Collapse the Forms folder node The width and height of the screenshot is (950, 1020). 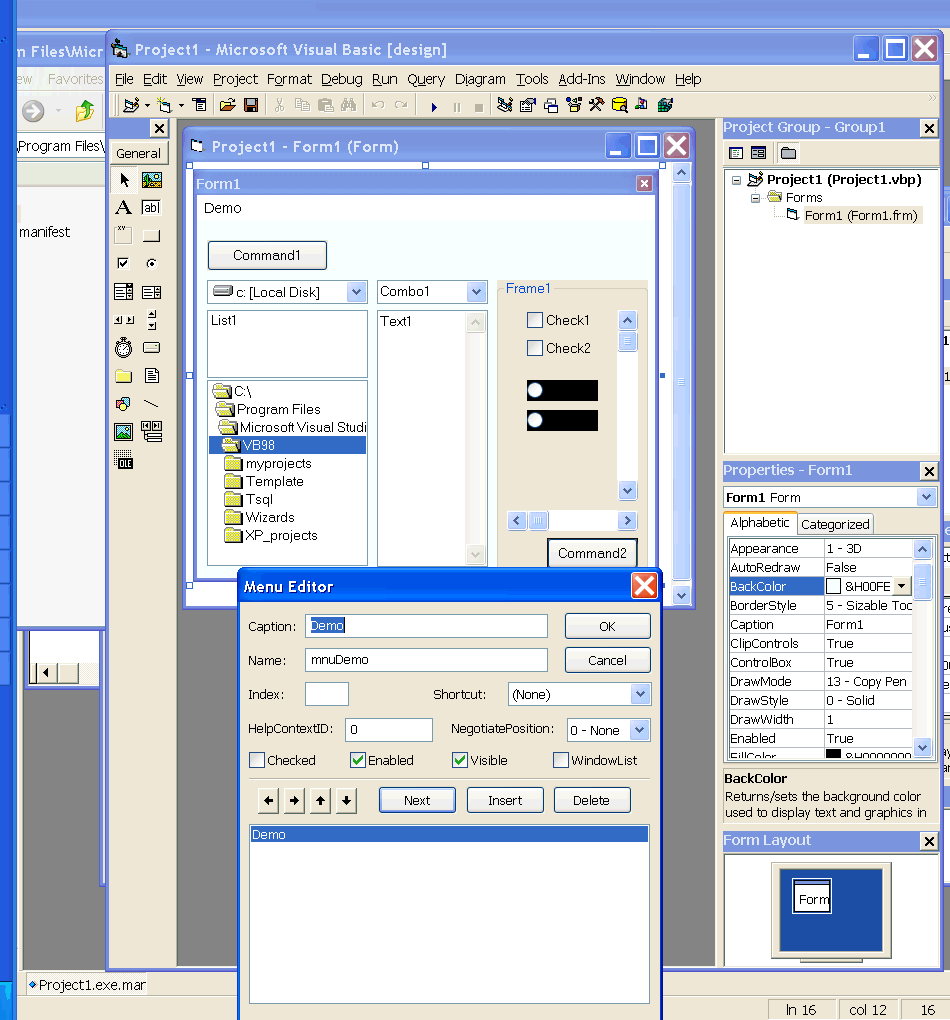[755, 198]
